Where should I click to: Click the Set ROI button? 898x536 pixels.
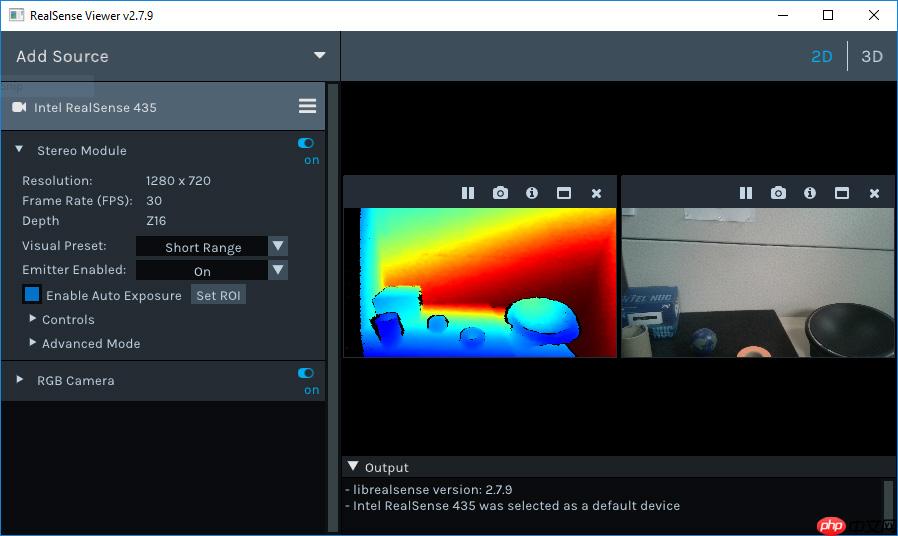218,295
